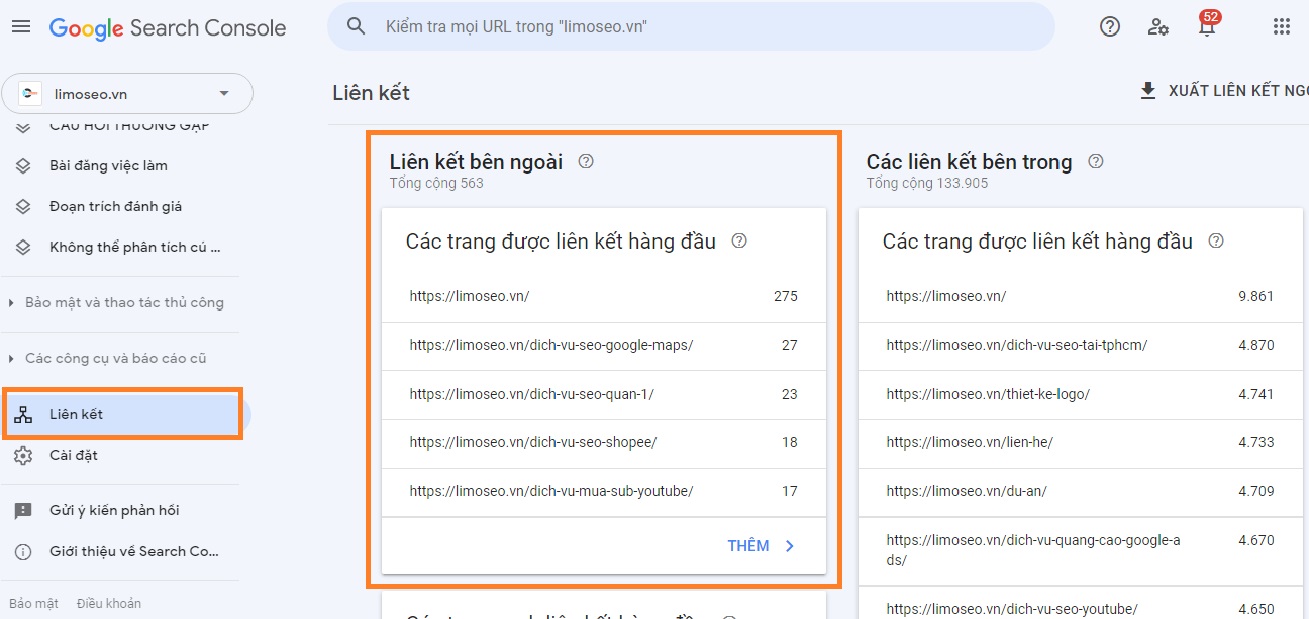Image resolution: width=1309 pixels, height=619 pixels.
Task: Click the Không thể phân tích cú layers icon
Action: tap(23, 247)
